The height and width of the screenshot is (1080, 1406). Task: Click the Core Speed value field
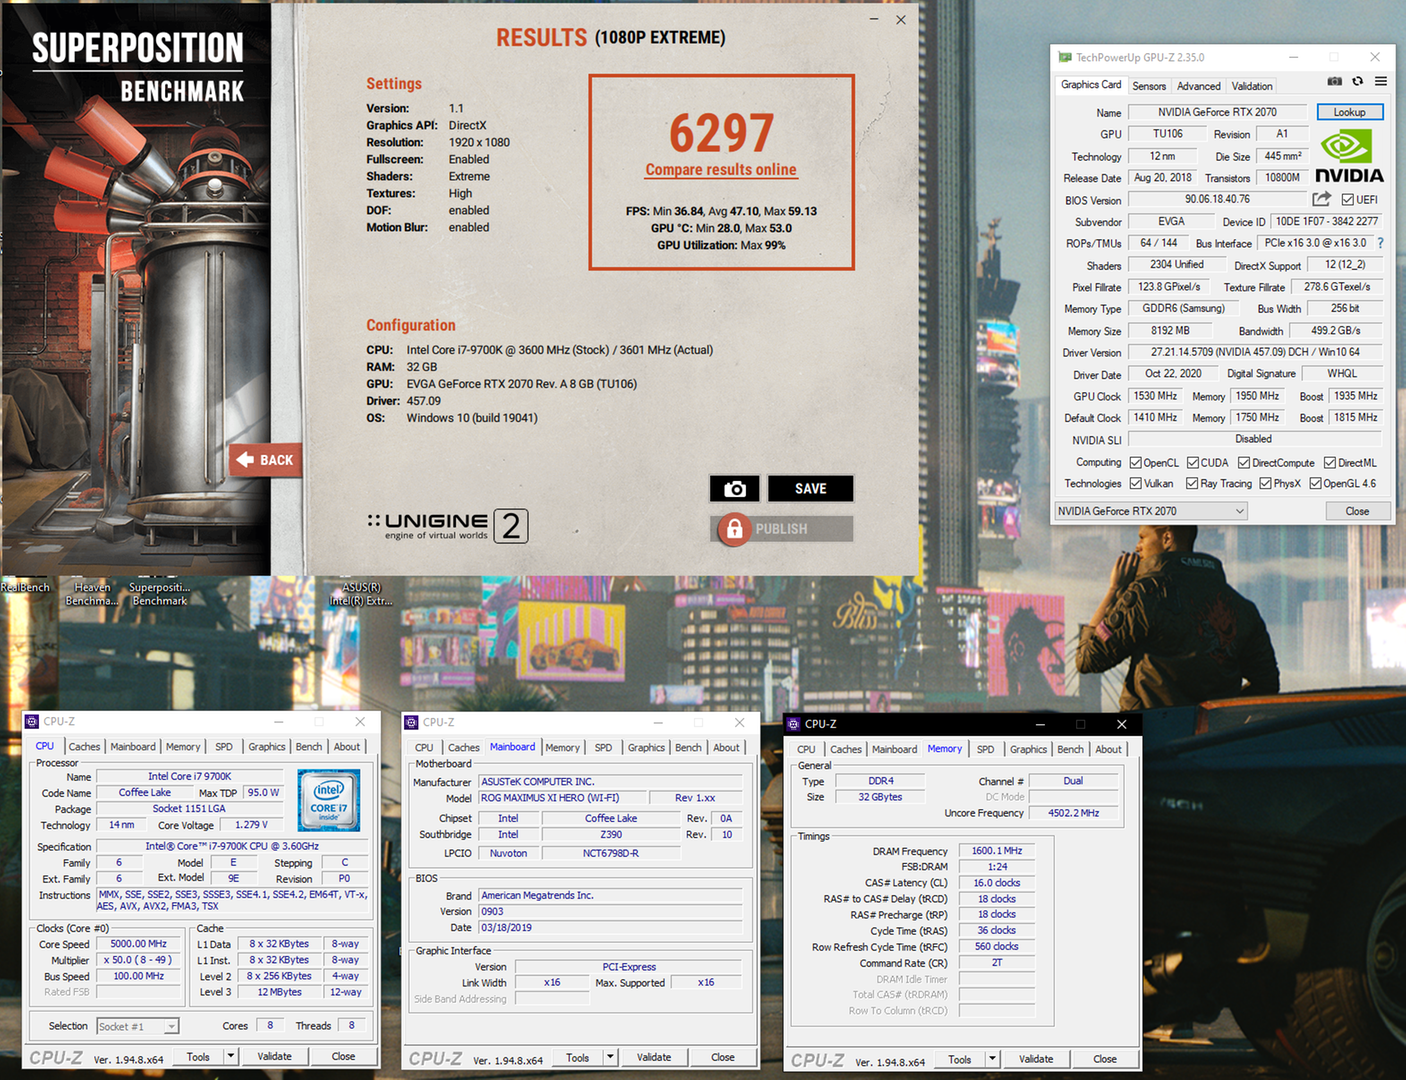(139, 944)
